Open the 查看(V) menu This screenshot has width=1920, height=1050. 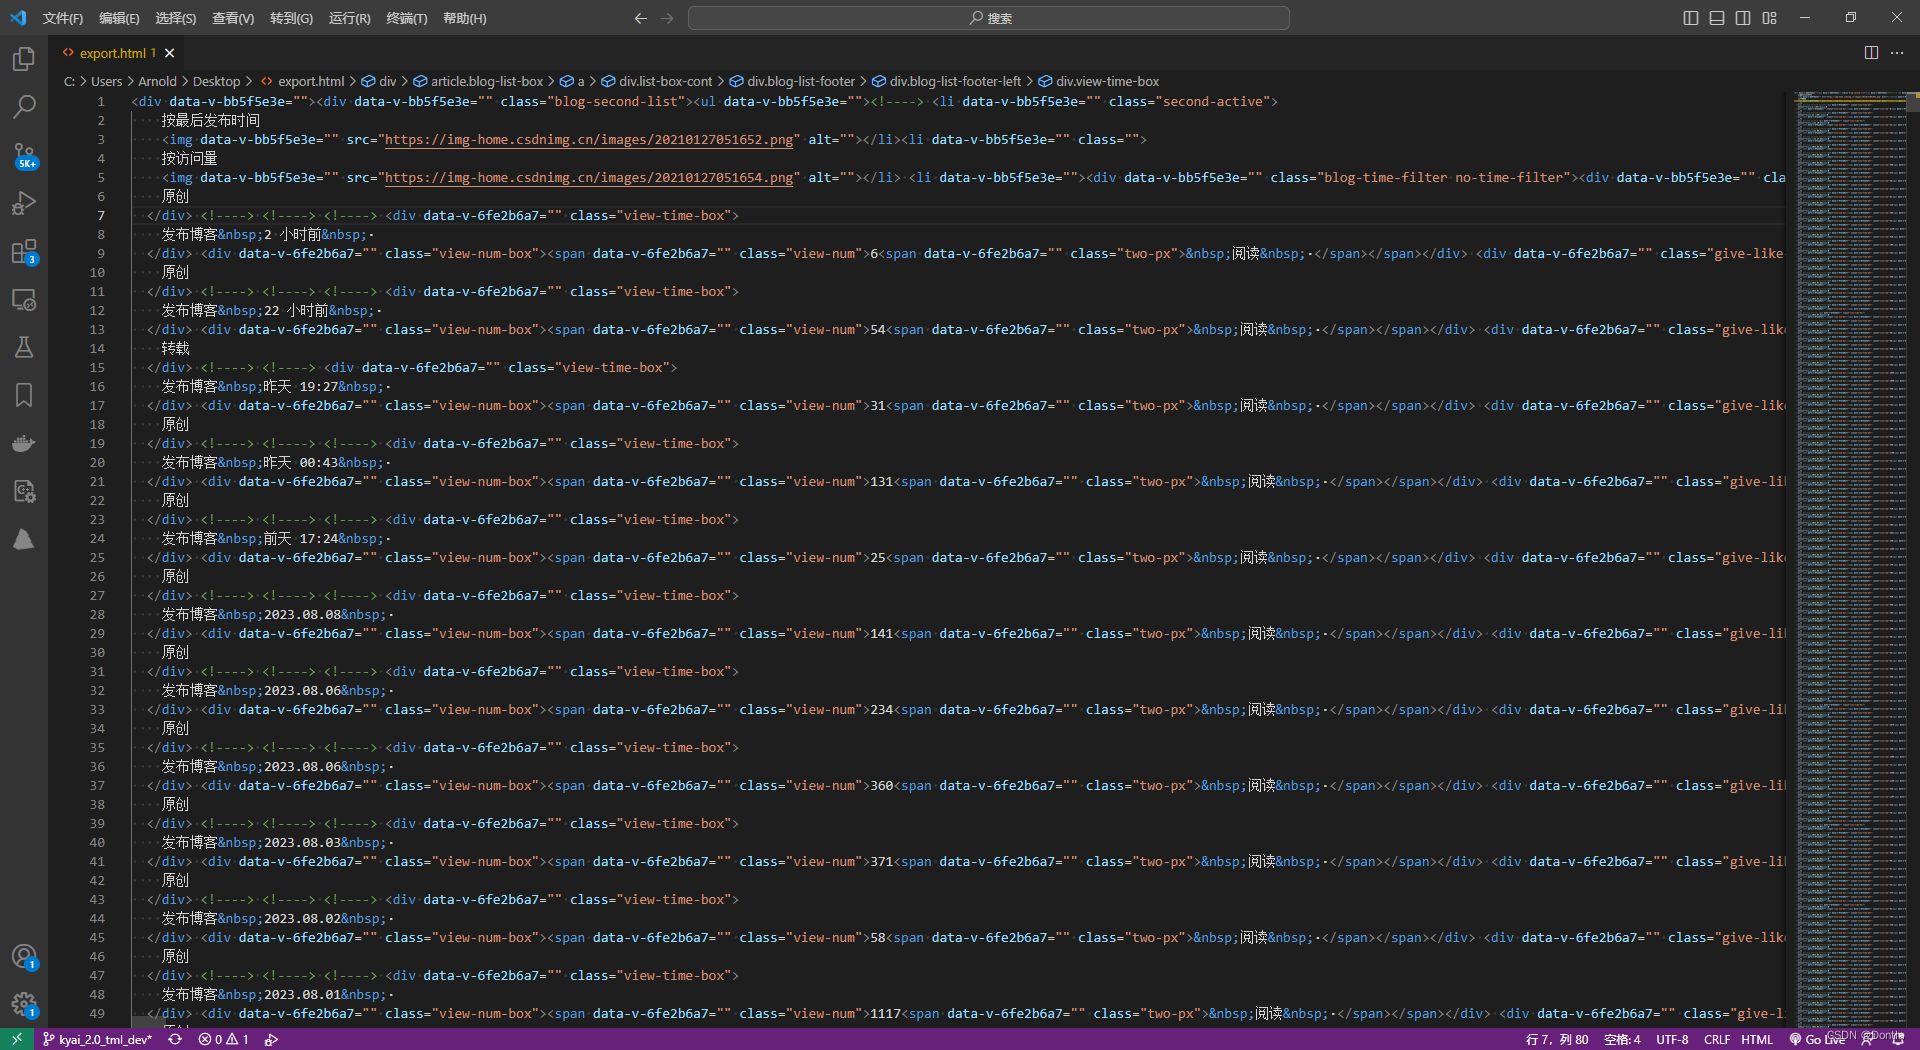[x=233, y=18]
